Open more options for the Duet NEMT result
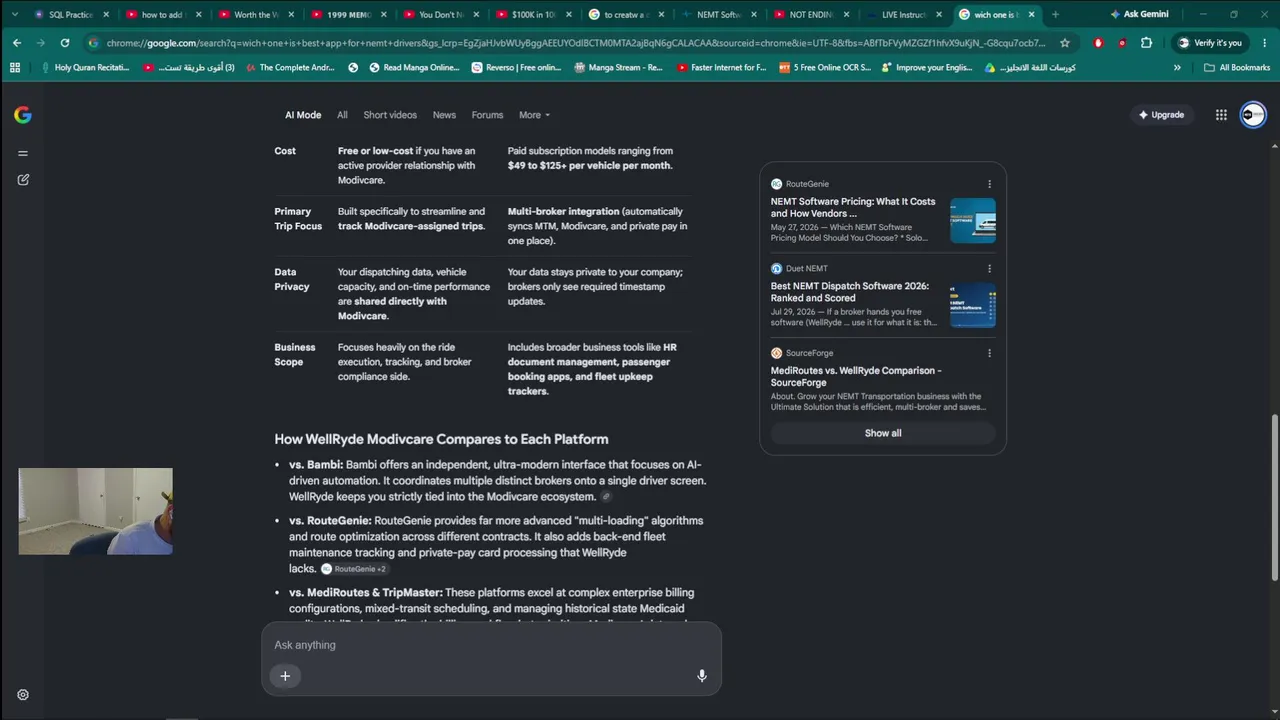The height and width of the screenshot is (720, 1280). coord(989,269)
